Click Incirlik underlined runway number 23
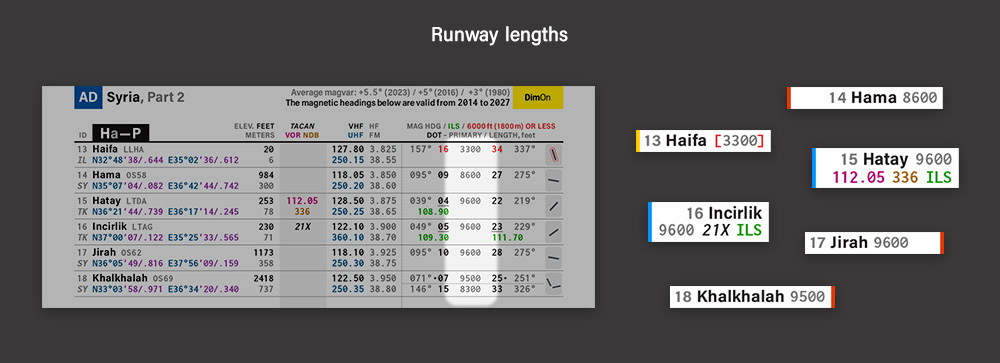The width and height of the screenshot is (1000, 363). click(x=497, y=226)
